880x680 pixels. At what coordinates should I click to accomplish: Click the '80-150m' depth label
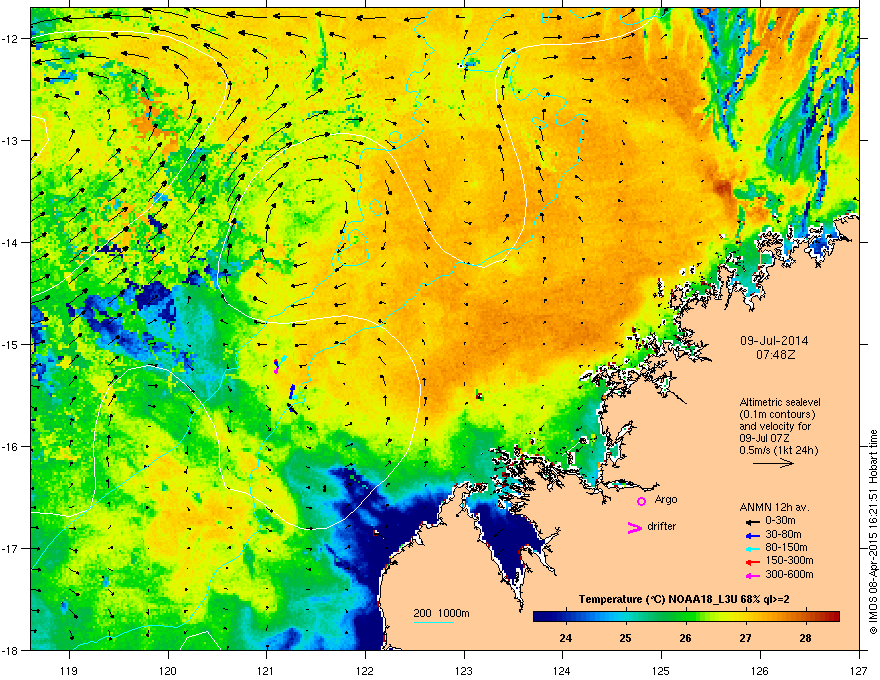(x=786, y=547)
